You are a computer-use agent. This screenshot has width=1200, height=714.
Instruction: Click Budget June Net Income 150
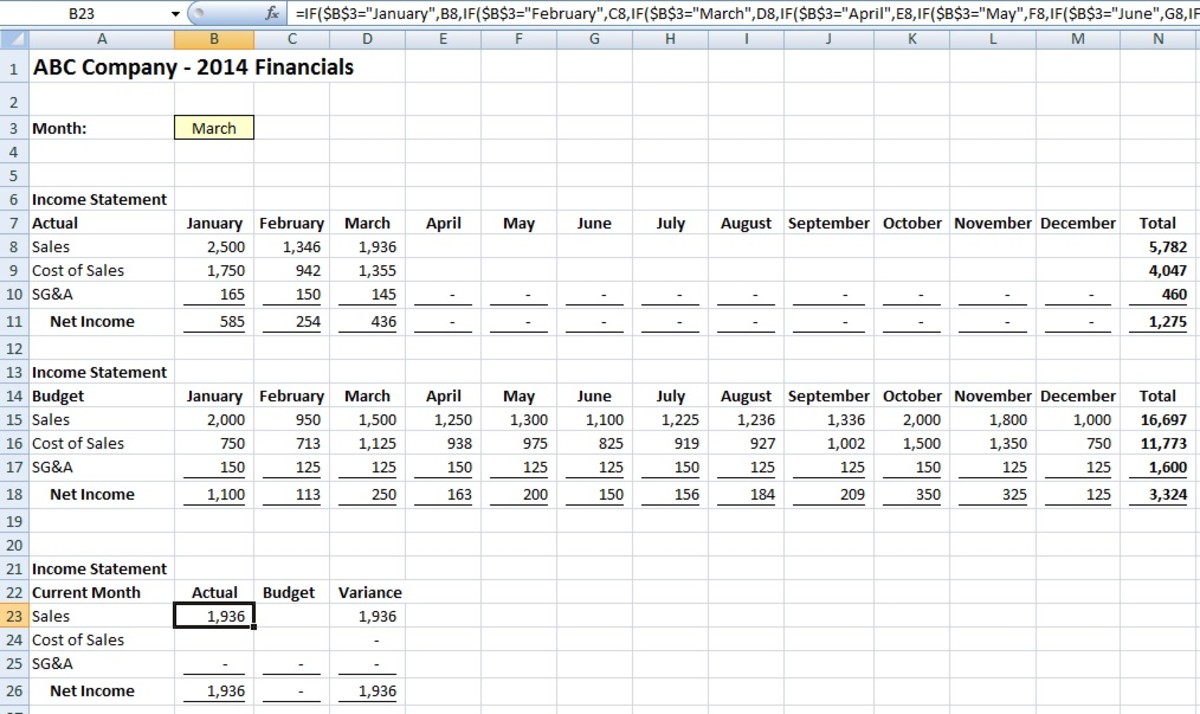coord(609,494)
